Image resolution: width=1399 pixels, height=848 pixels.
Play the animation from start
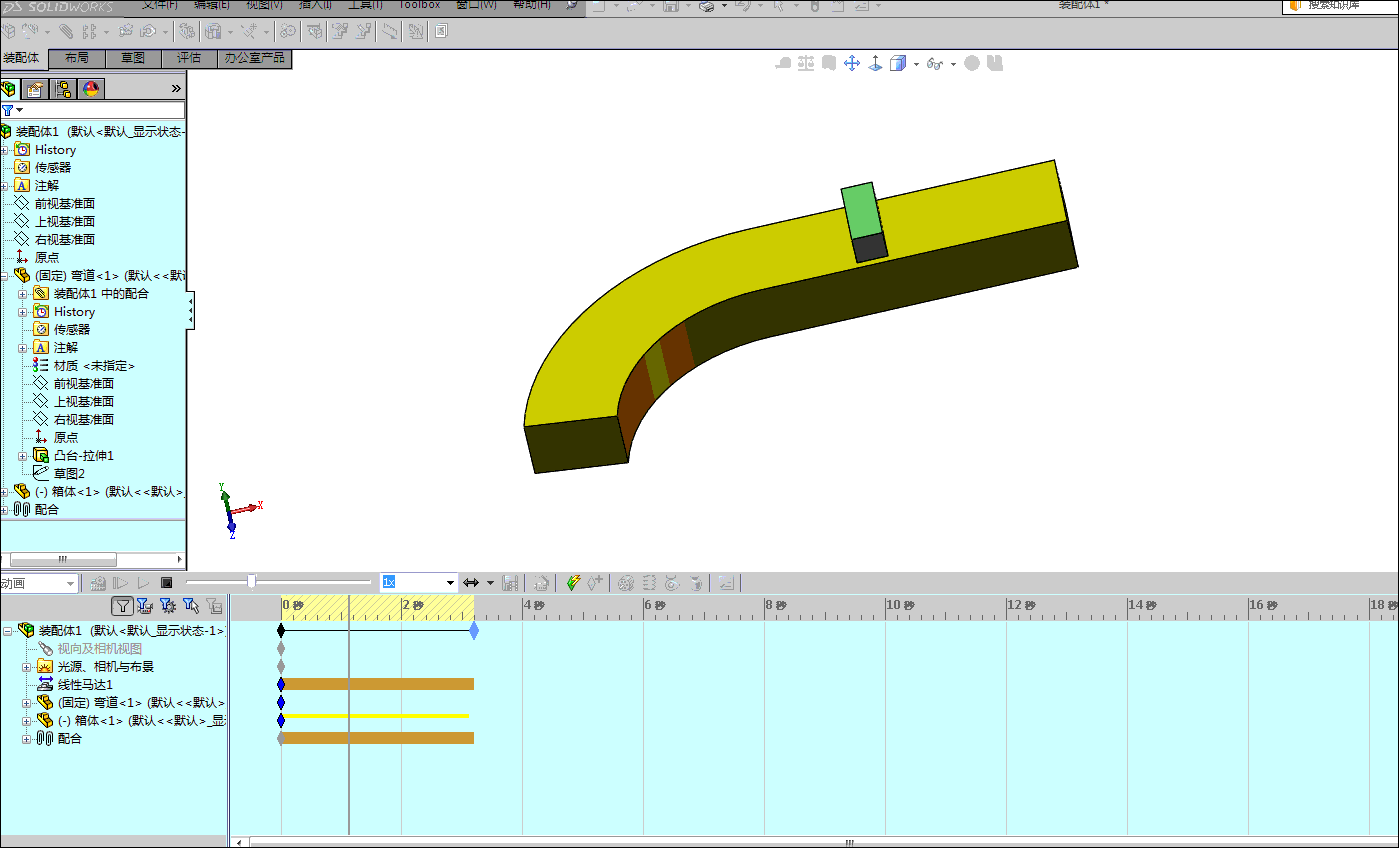[120, 582]
